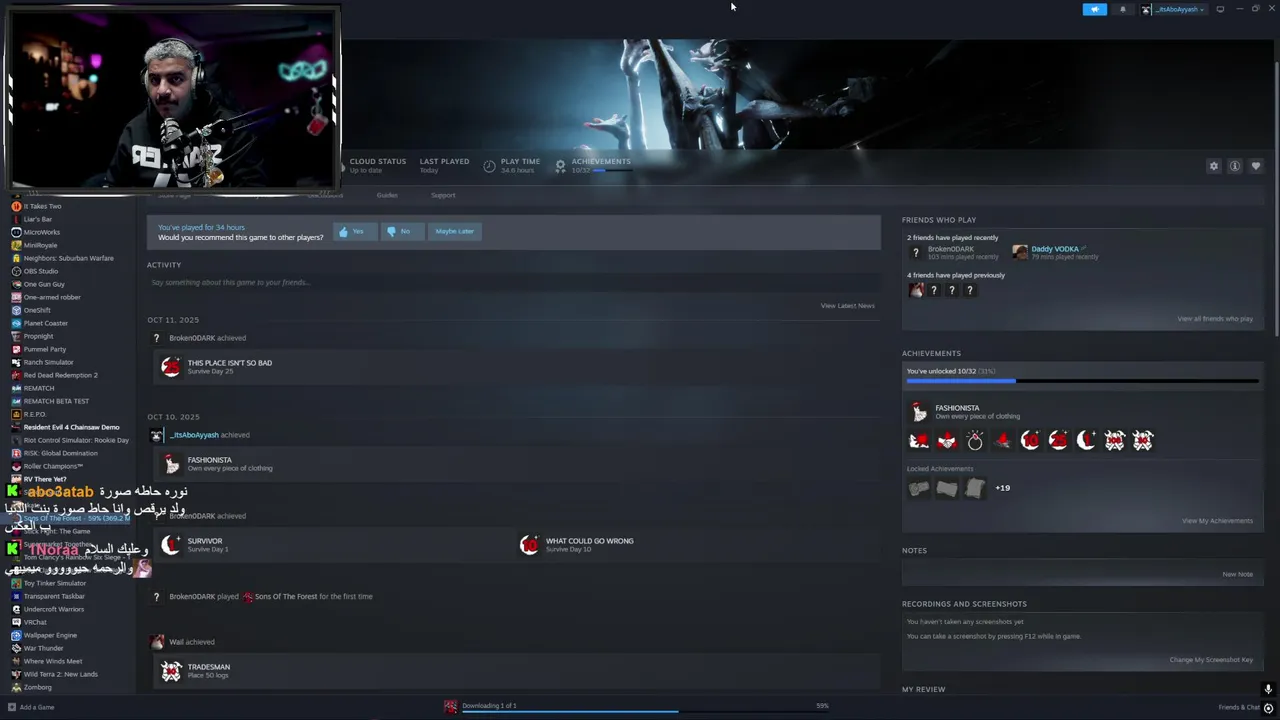Image resolution: width=1280 pixels, height=720 pixels.
Task: Select War Thunder in library list
Action: [x=43, y=648]
